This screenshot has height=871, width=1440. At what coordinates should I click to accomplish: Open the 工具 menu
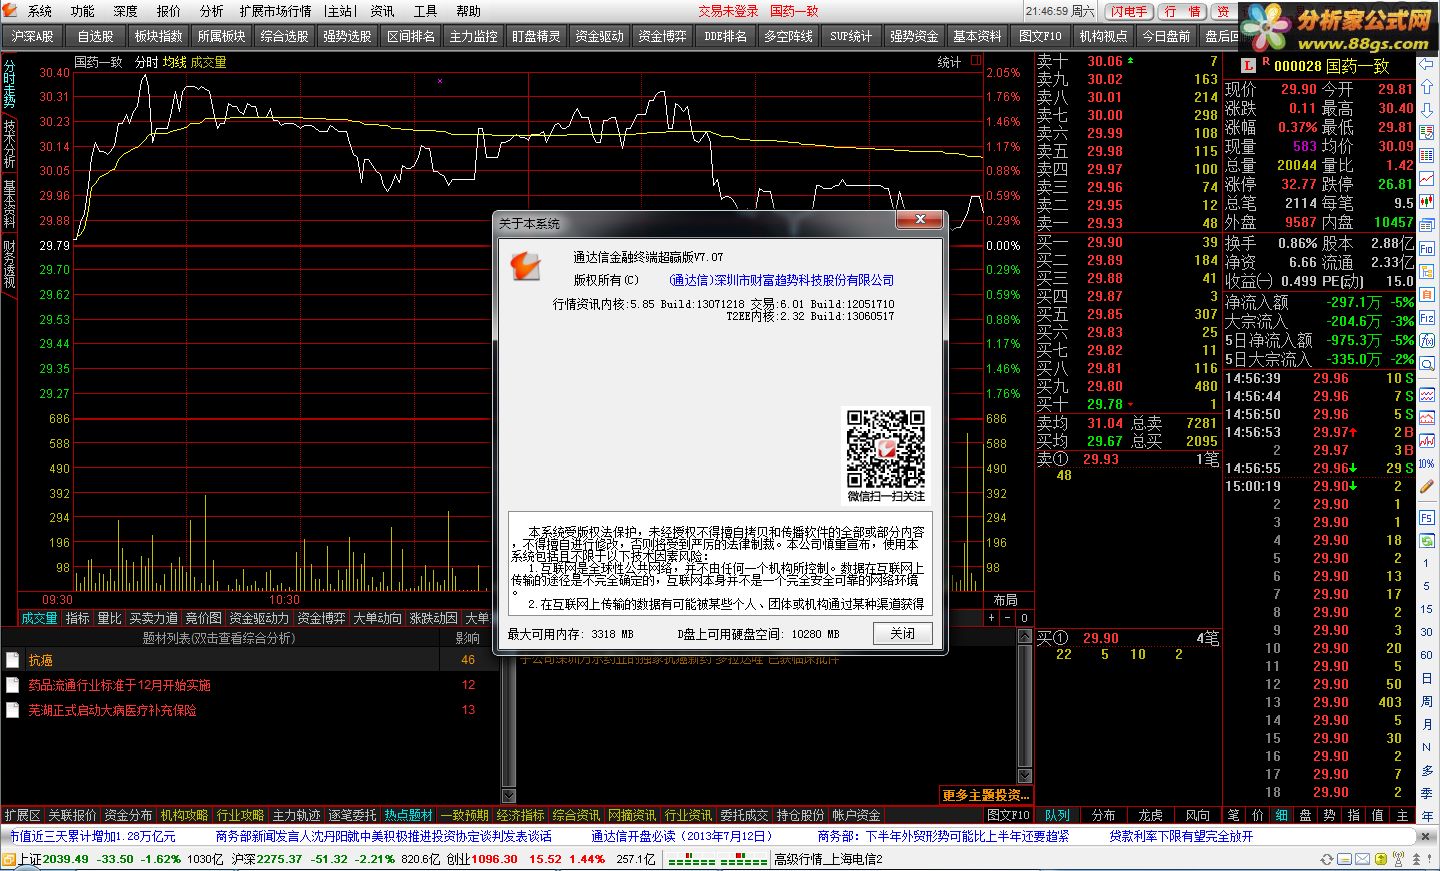coord(425,11)
